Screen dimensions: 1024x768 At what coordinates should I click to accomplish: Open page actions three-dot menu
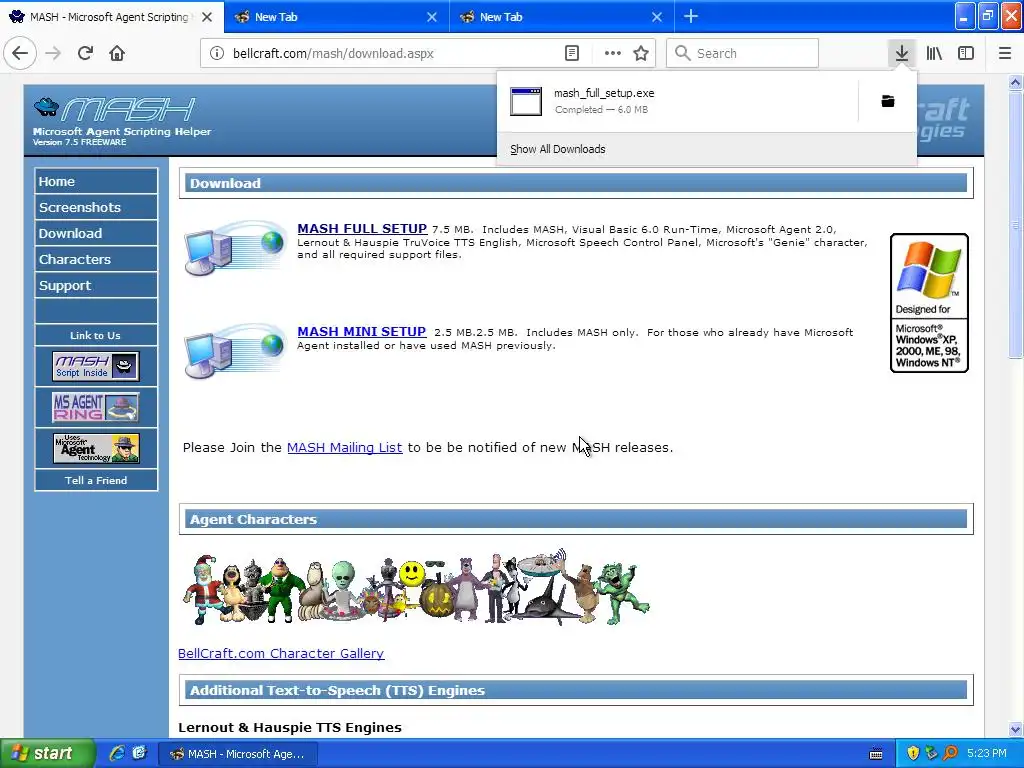tap(613, 53)
